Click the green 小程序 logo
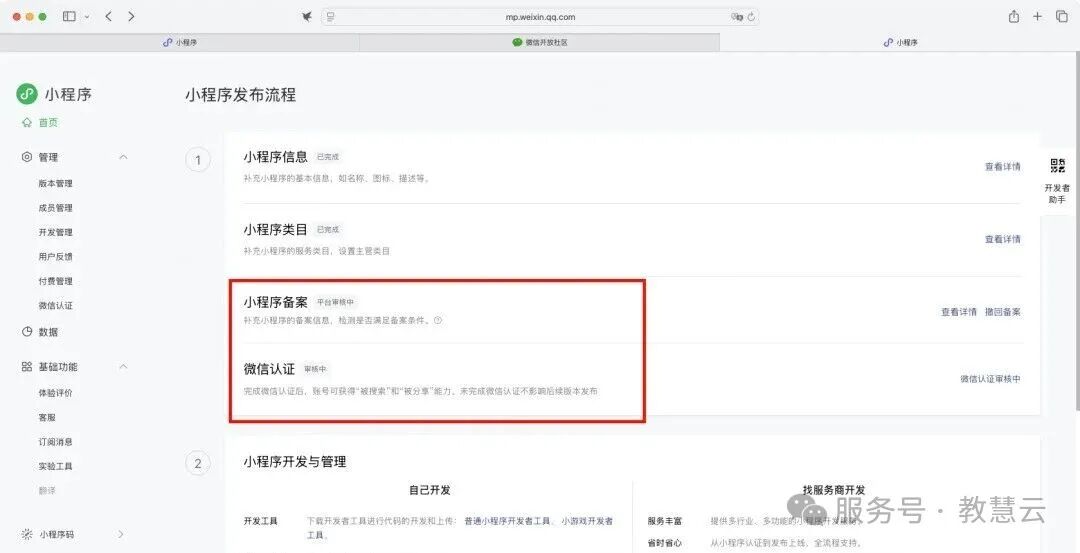Screen dimensions: 1080x553 point(27,94)
